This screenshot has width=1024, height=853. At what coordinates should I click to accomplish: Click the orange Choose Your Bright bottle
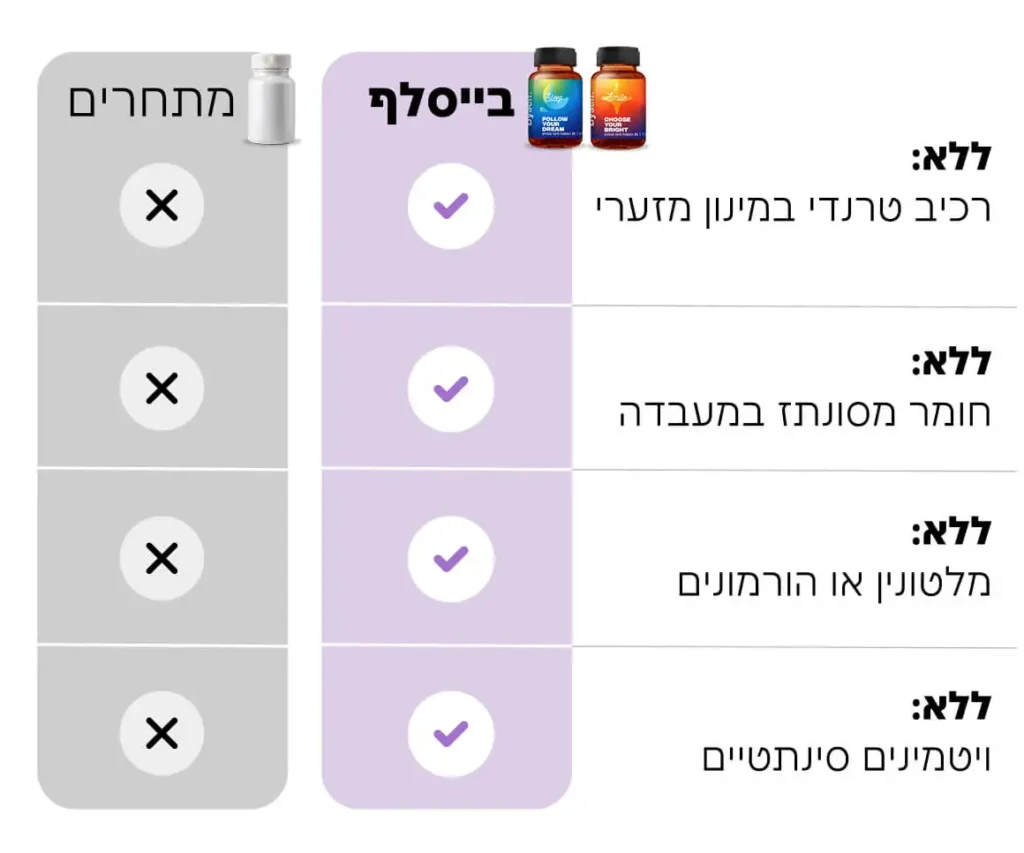pyautogui.click(x=615, y=99)
